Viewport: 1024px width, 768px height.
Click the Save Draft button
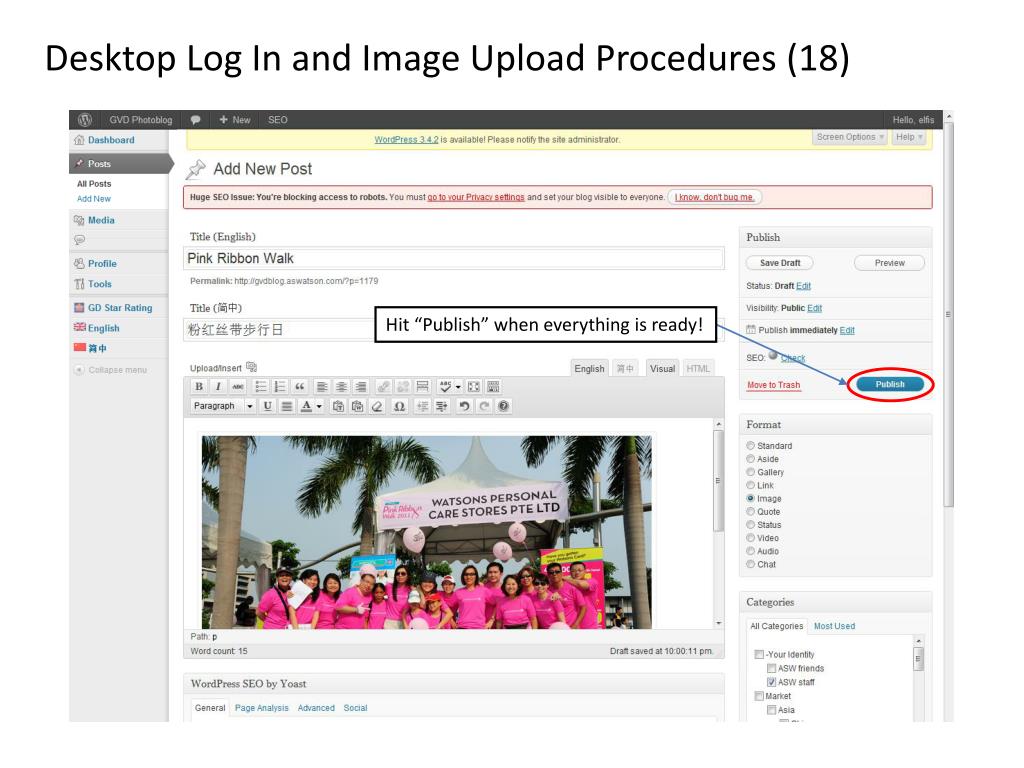pyautogui.click(x=780, y=263)
